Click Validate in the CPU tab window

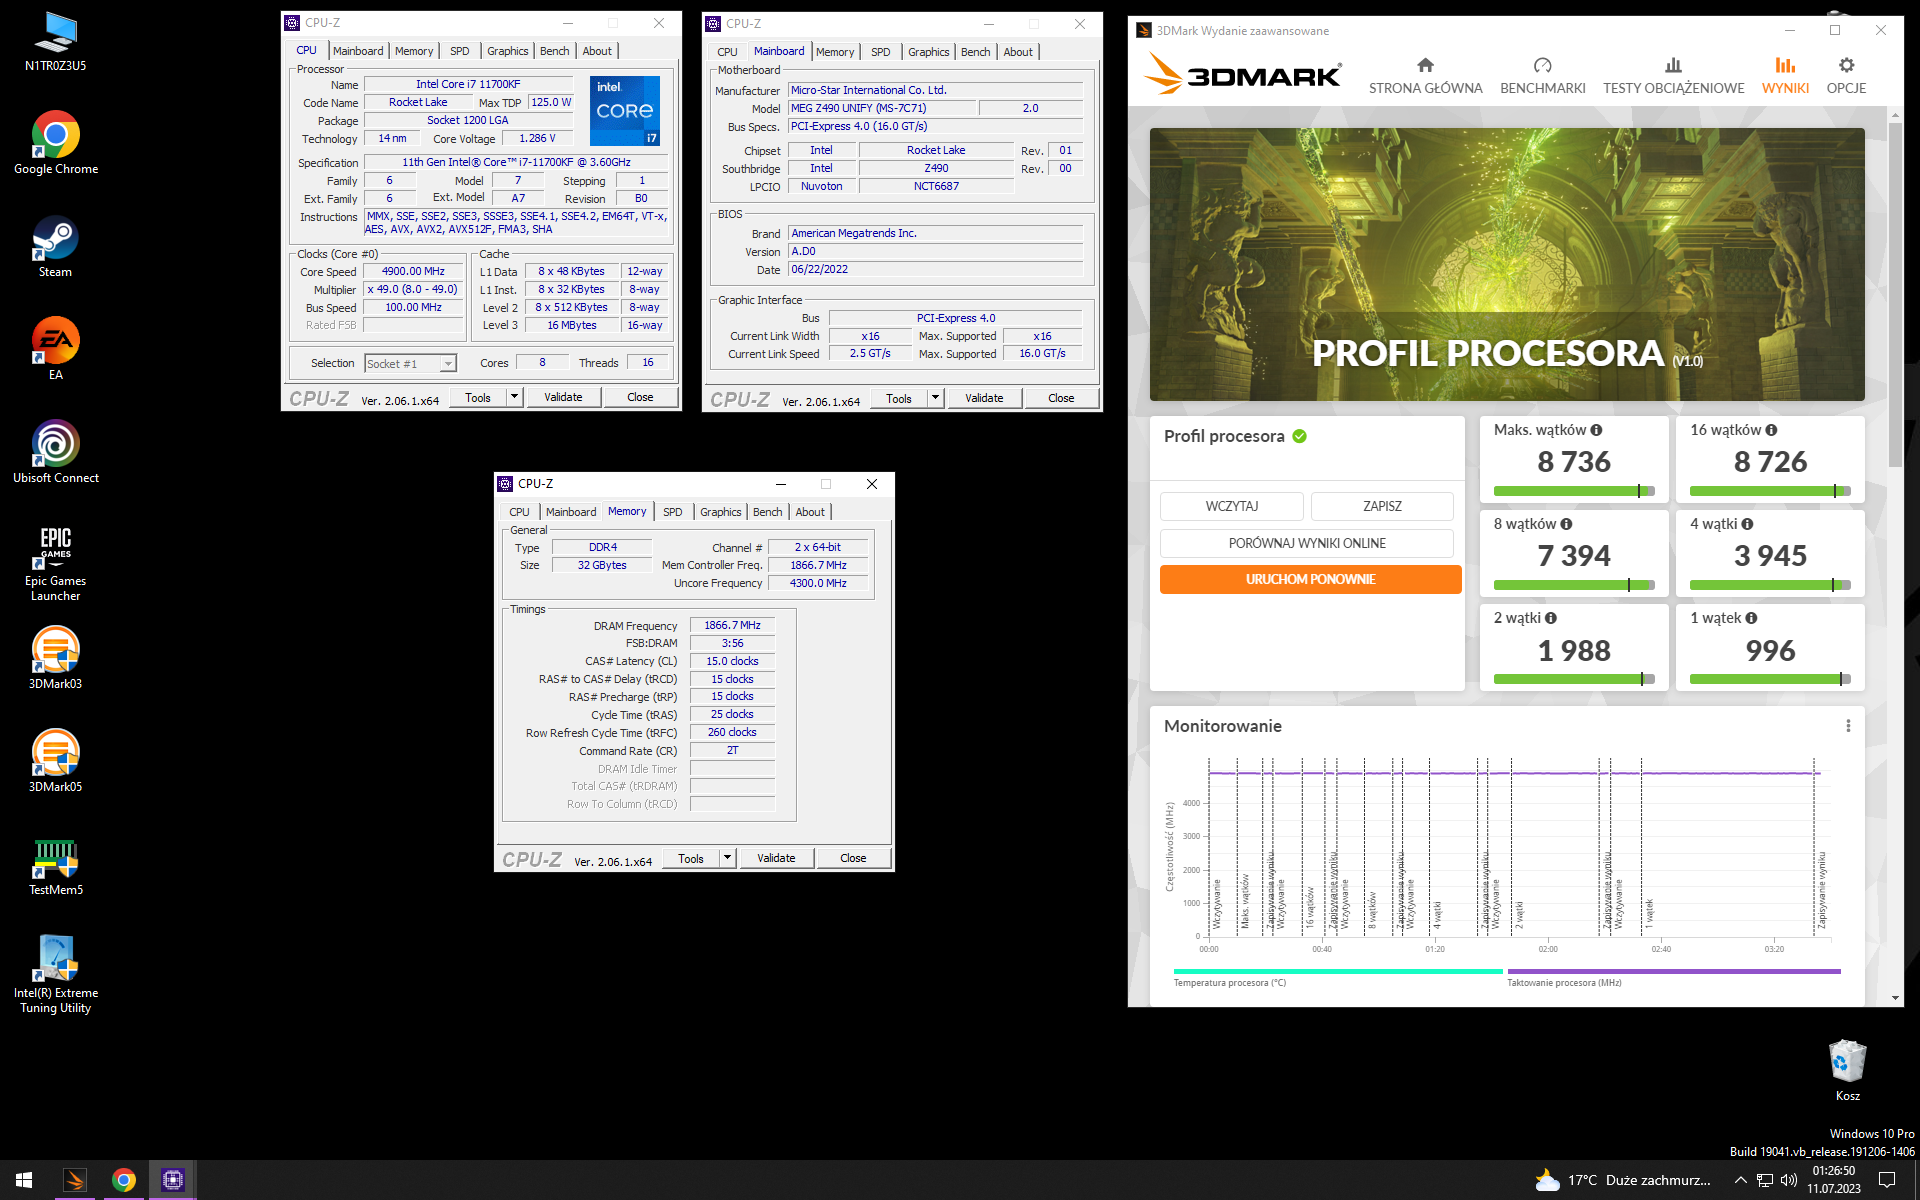[x=563, y=397]
